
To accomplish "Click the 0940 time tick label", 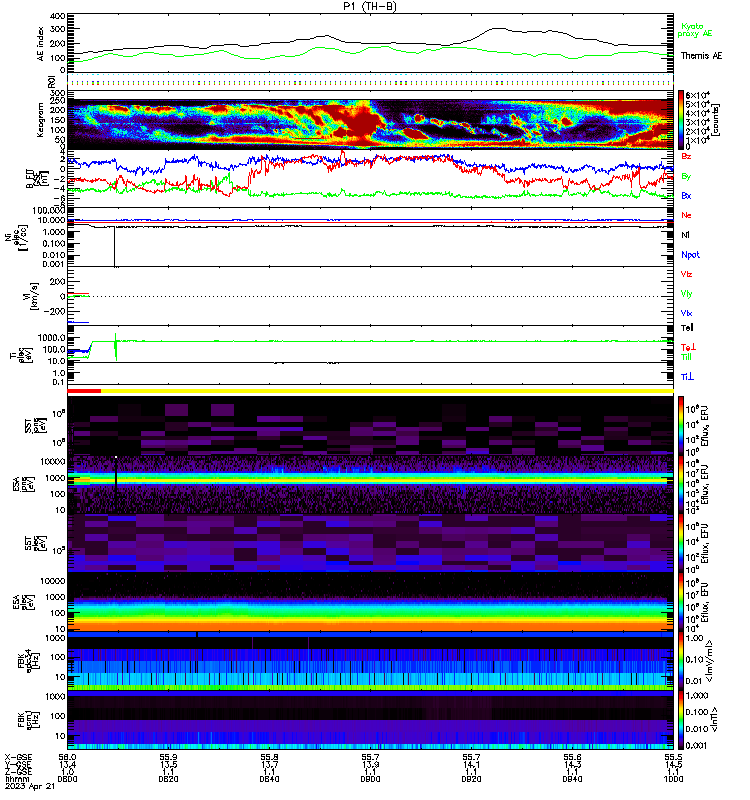I will pyautogui.click(x=572, y=779).
